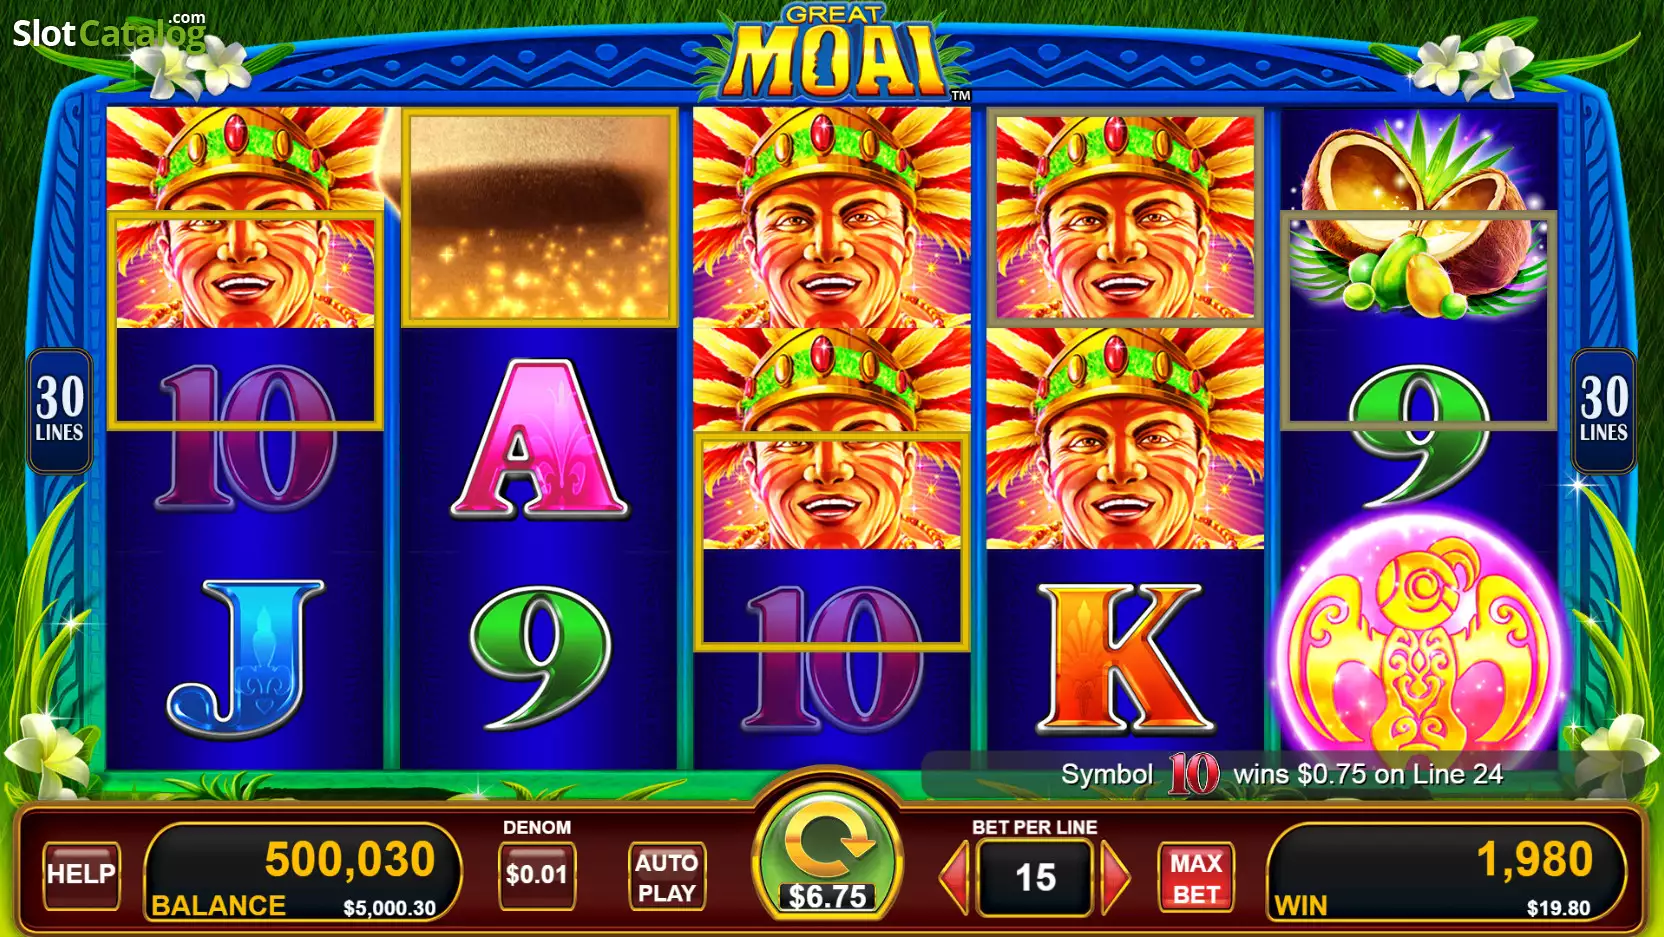Open the SlotCatalog.com watermark link
Viewport: 1664px width, 937px height.
109,32
